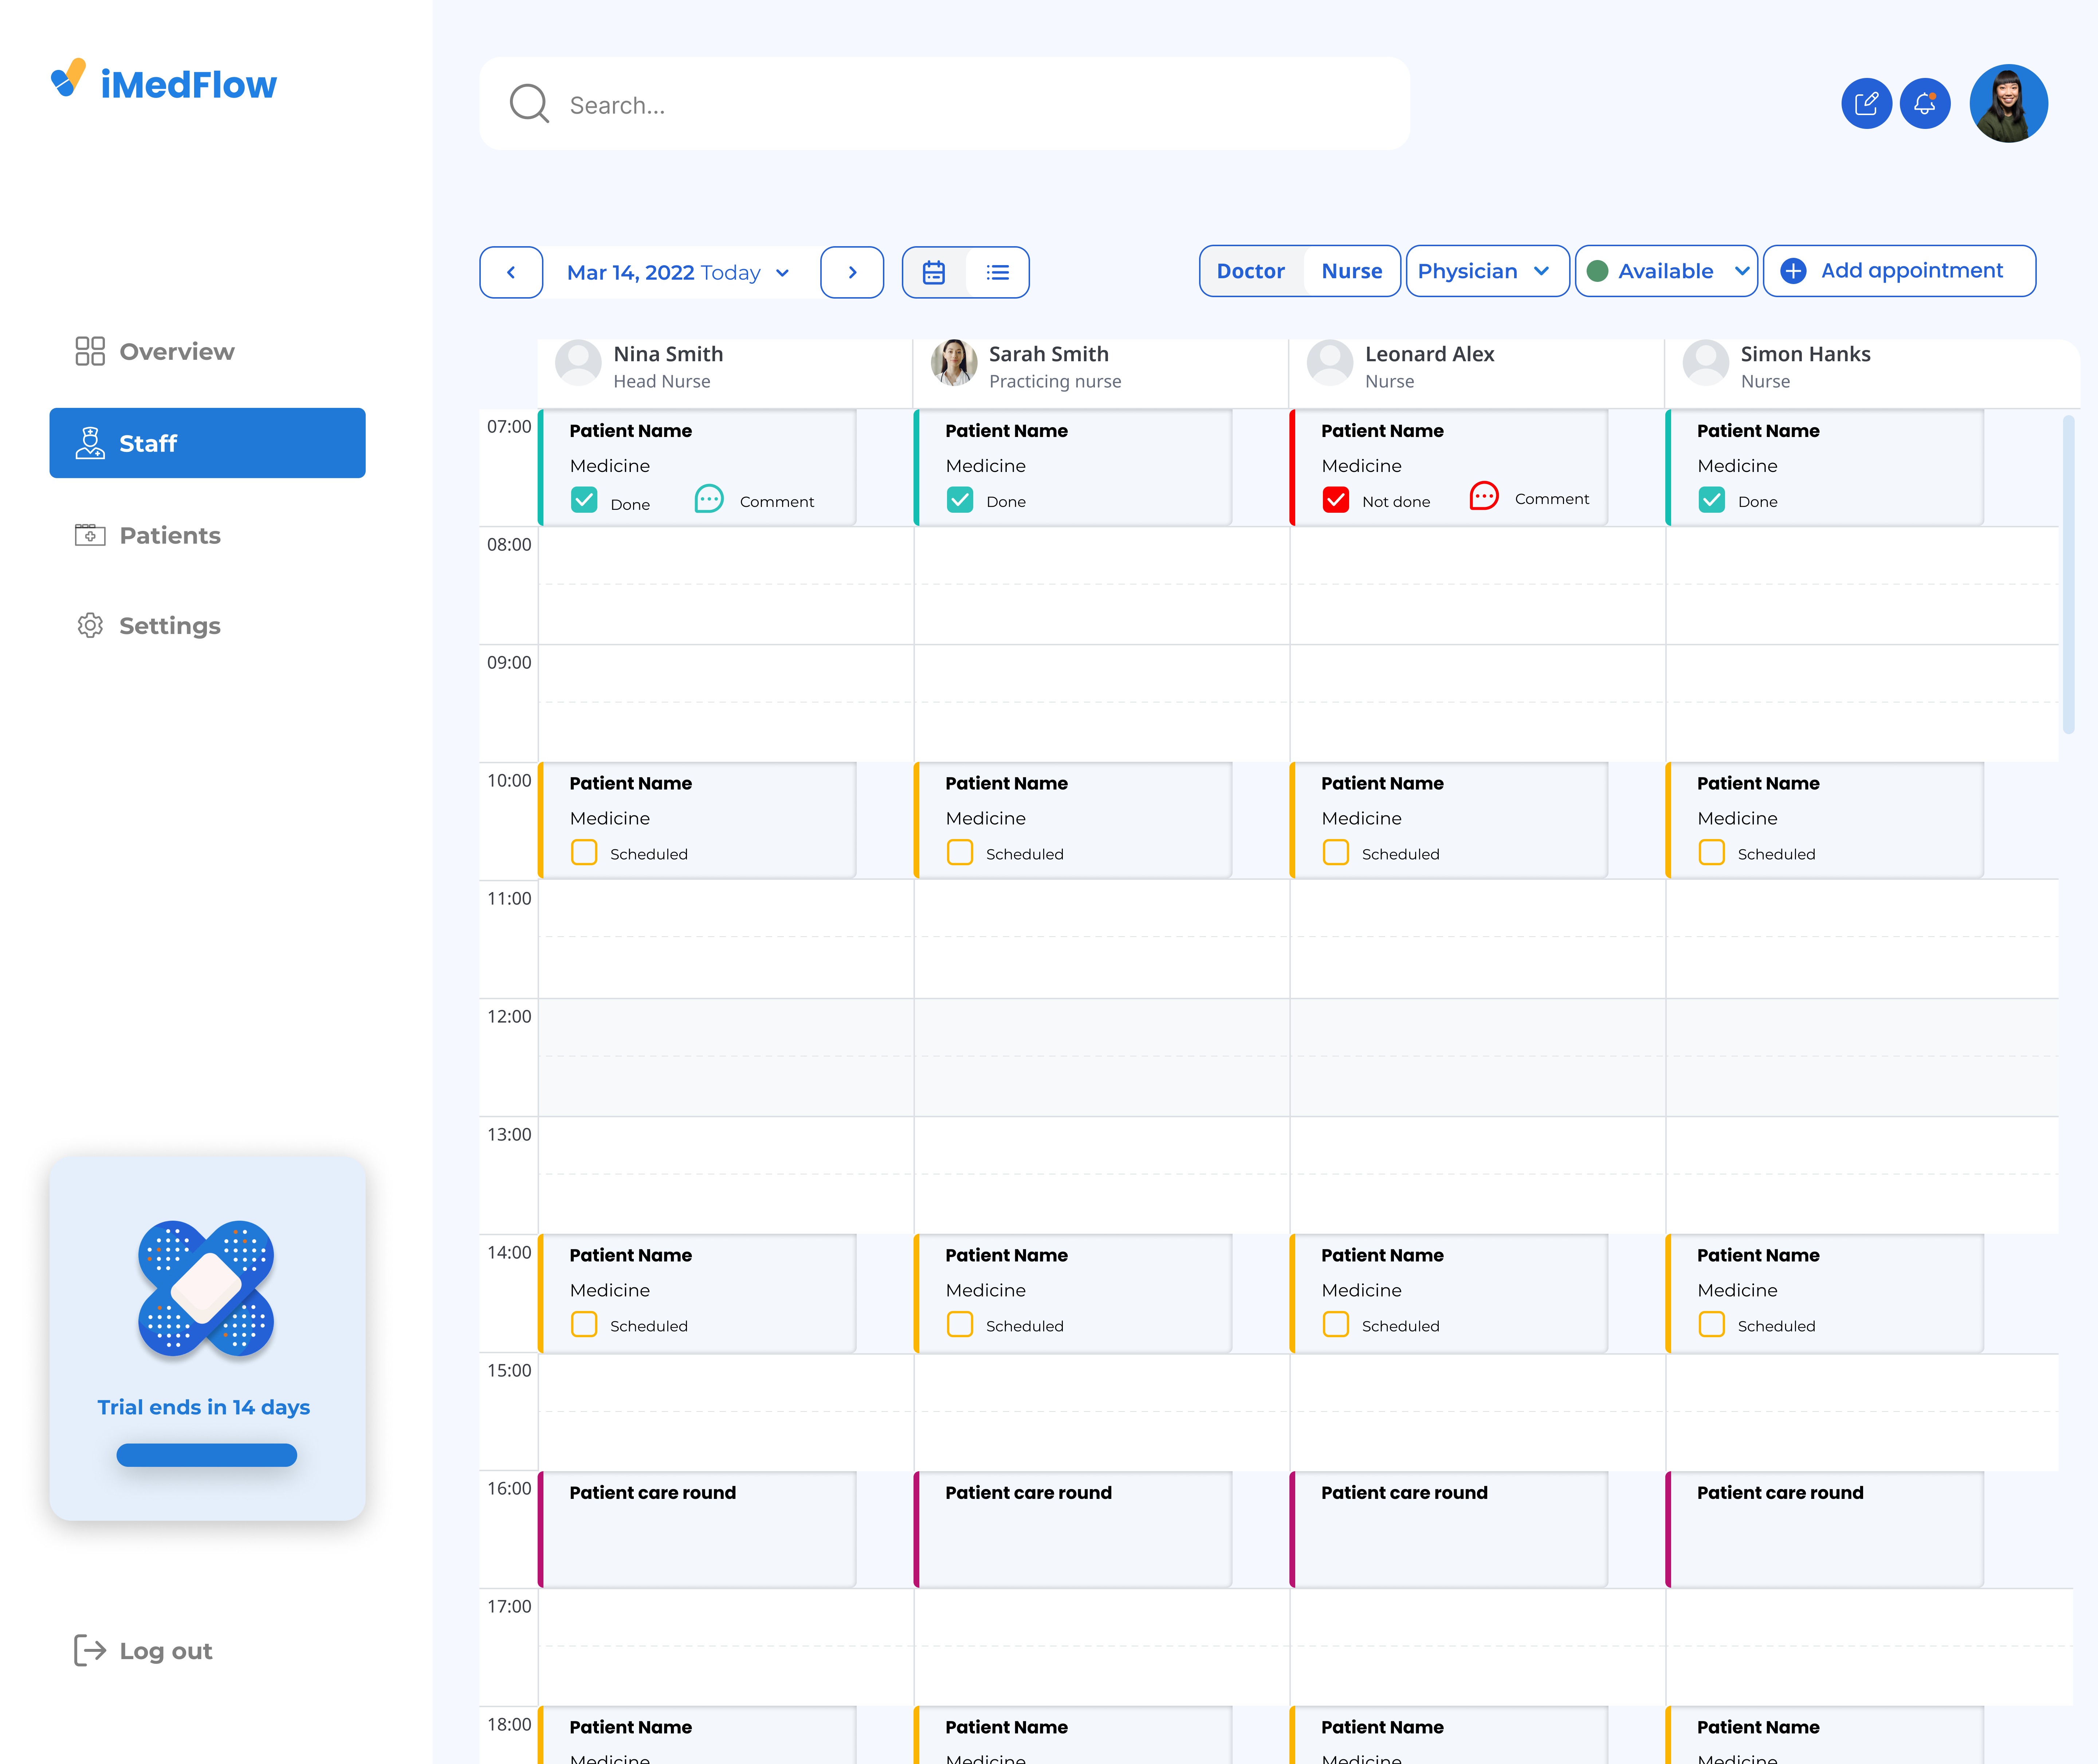Click the Staff nurse icon
This screenshot has width=2098, height=1764.
click(x=90, y=443)
